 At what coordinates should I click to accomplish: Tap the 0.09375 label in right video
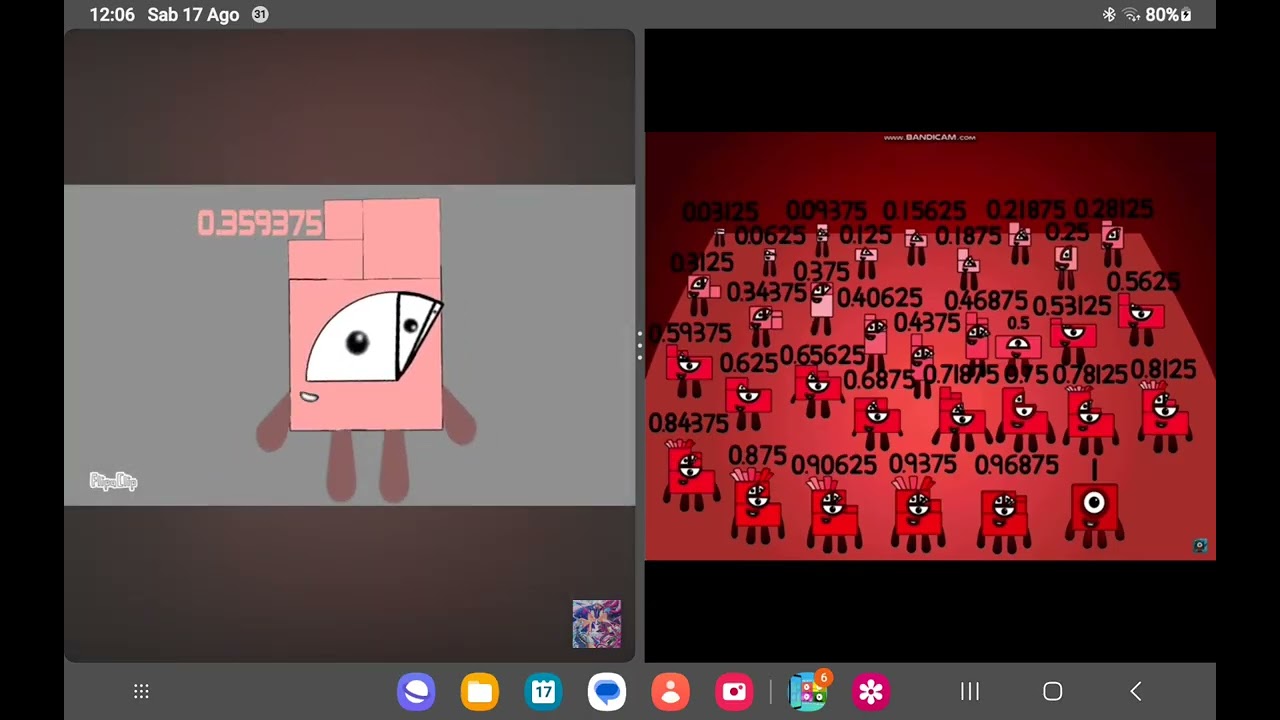pyautogui.click(x=826, y=210)
